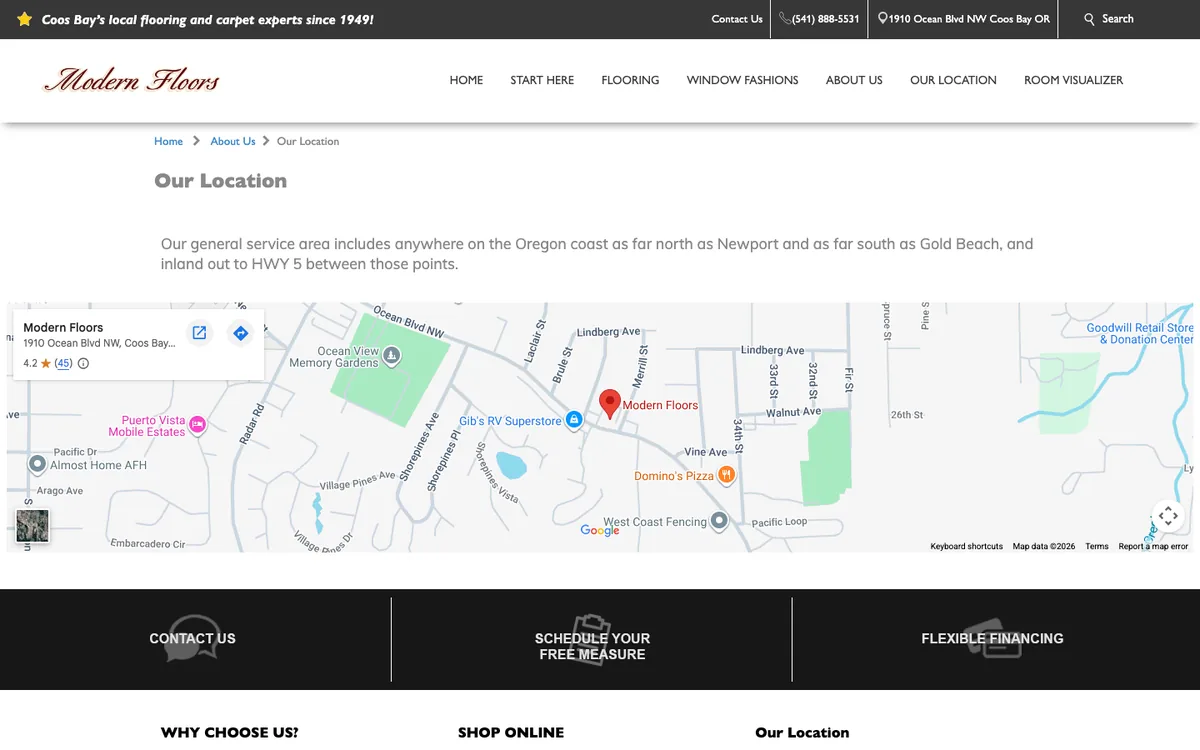Viewport: 1200px width, 750px height.
Task: Select the Almost Home AFH map marker
Action: tap(38, 464)
